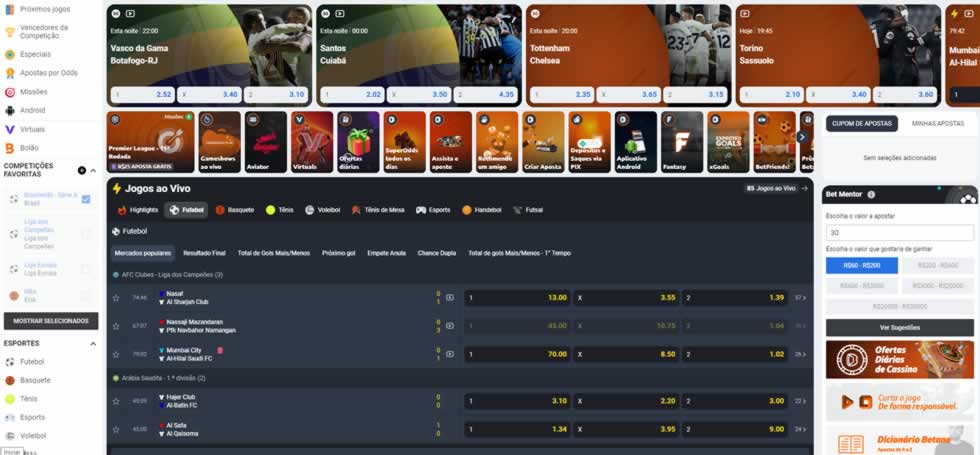
Task: Open the Bolão sidebar icon
Action: [9, 148]
